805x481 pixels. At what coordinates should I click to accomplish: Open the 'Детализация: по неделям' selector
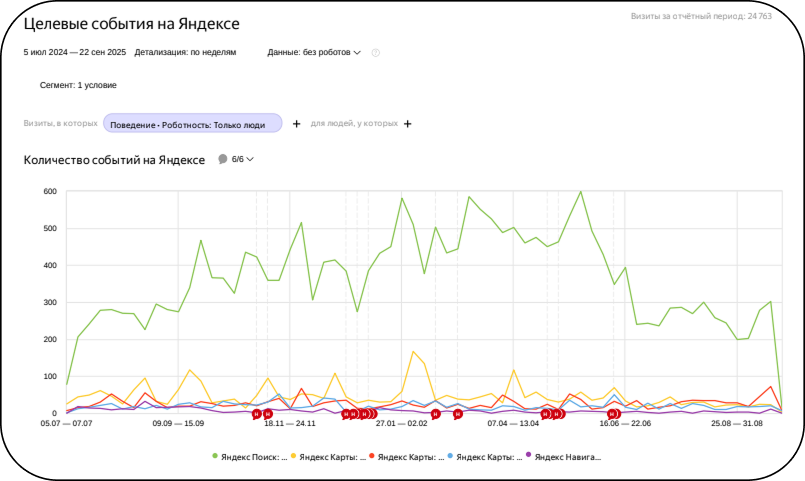tap(185, 52)
